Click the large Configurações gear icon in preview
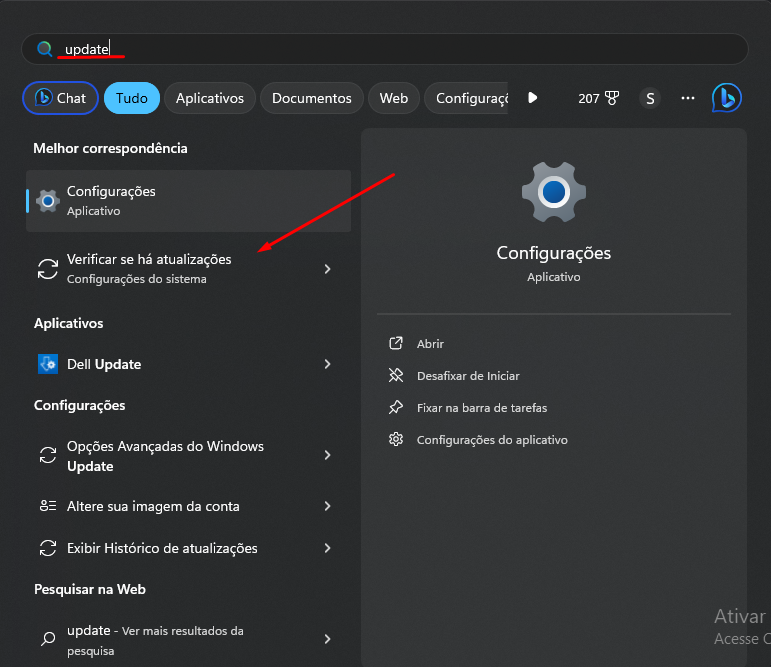This screenshot has width=771, height=667. click(553, 192)
